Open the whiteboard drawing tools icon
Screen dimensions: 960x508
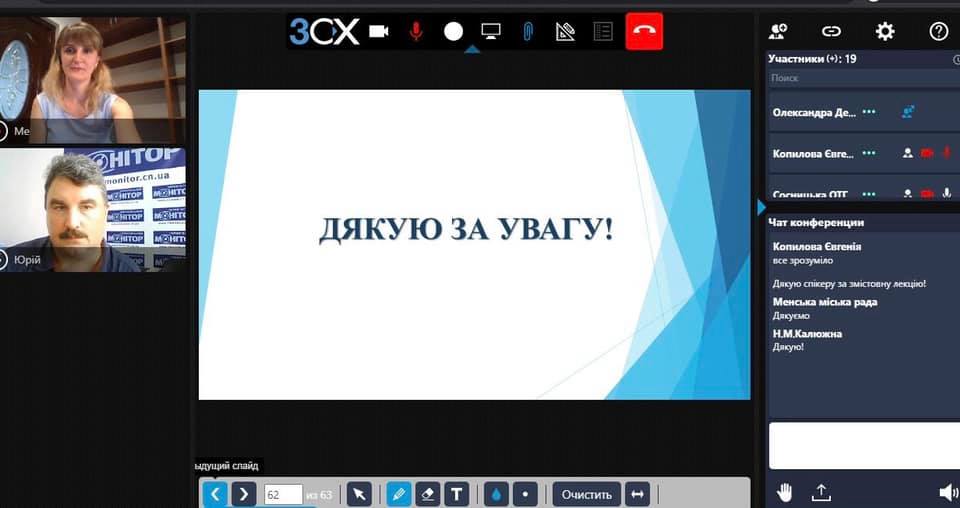tap(565, 31)
